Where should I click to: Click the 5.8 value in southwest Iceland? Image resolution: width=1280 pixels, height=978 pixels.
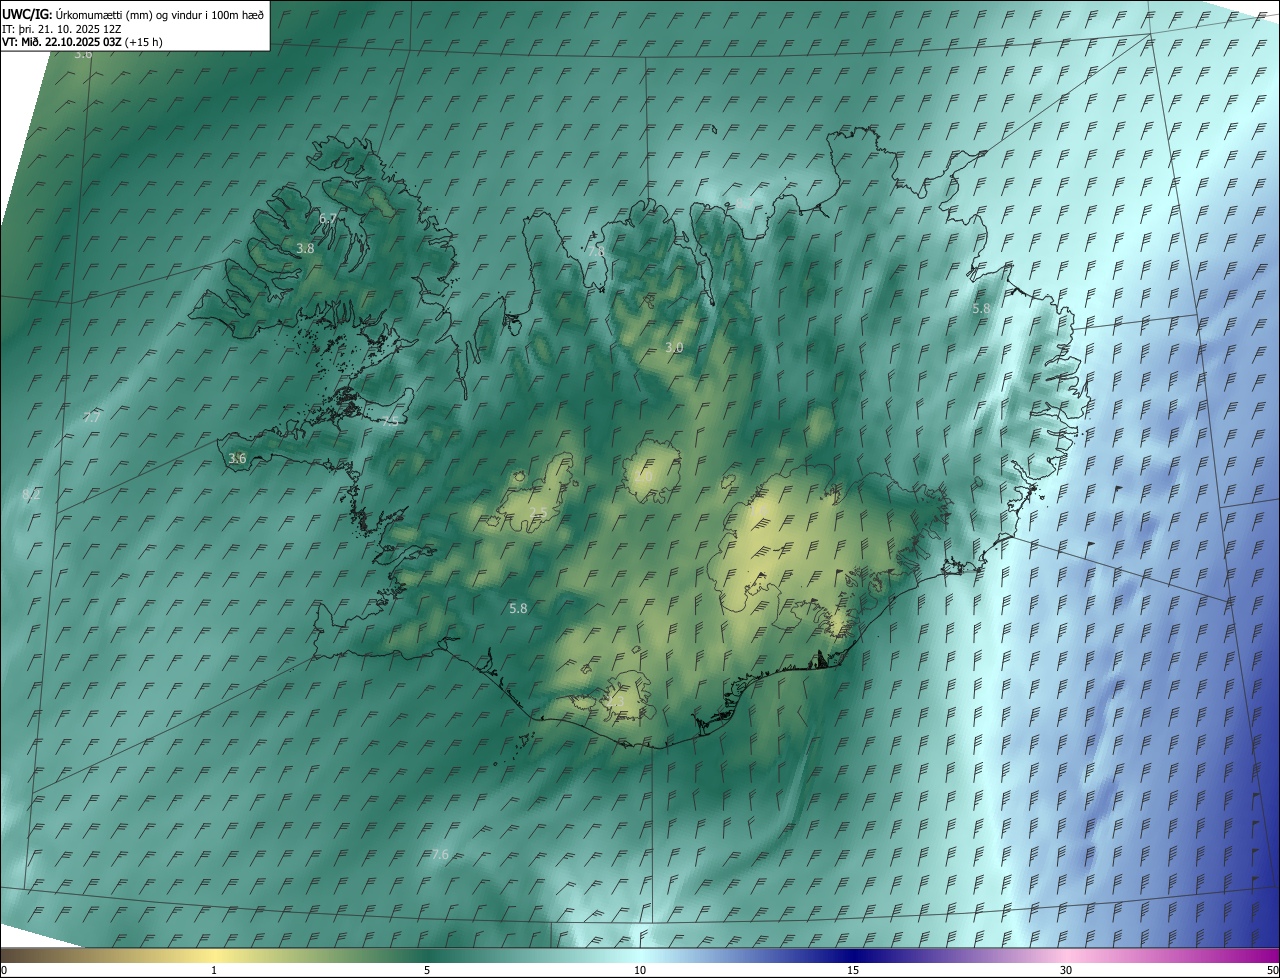pos(518,608)
